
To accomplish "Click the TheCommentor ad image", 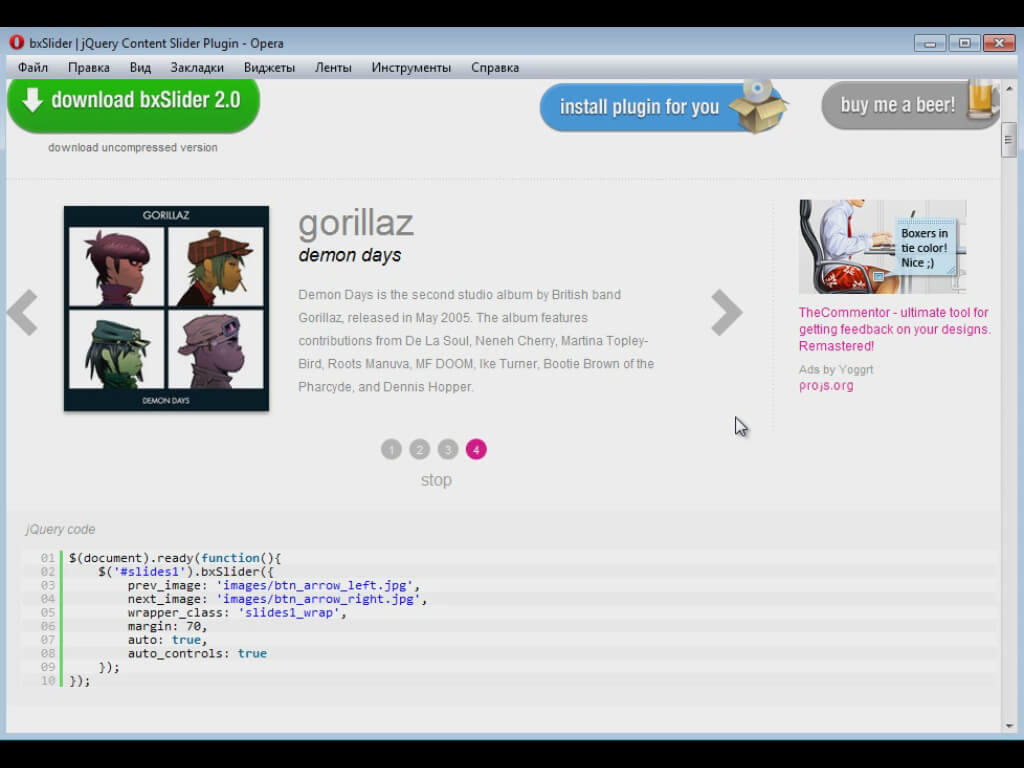I will pyautogui.click(x=882, y=246).
